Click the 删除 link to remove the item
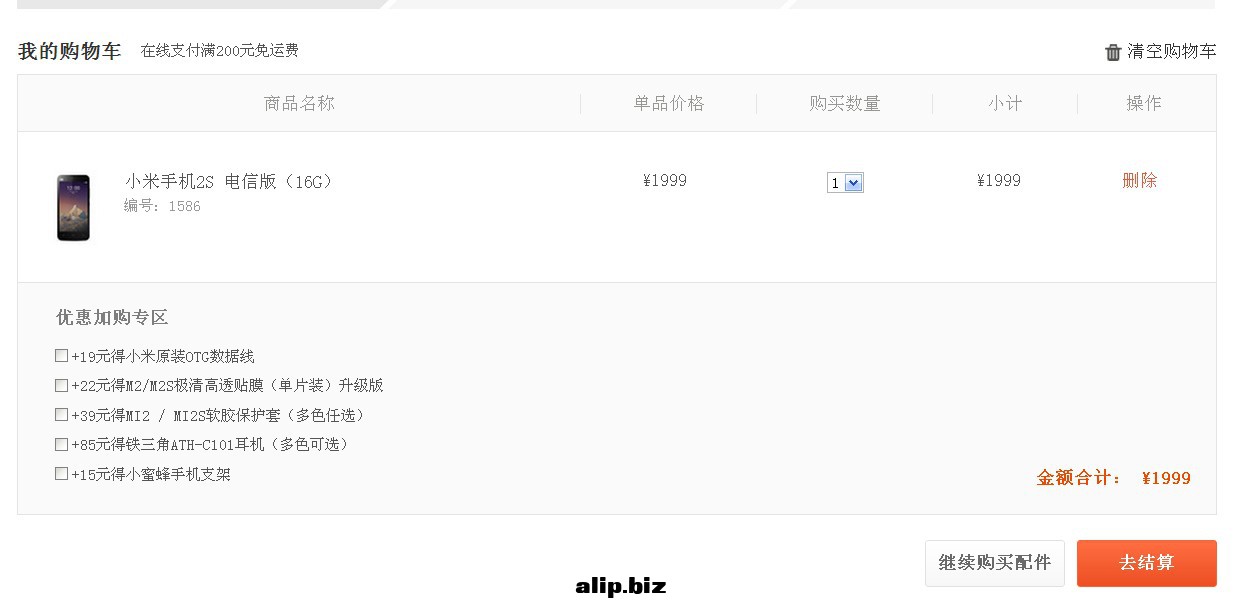Screen dimensions: 1239x603 [1140, 180]
